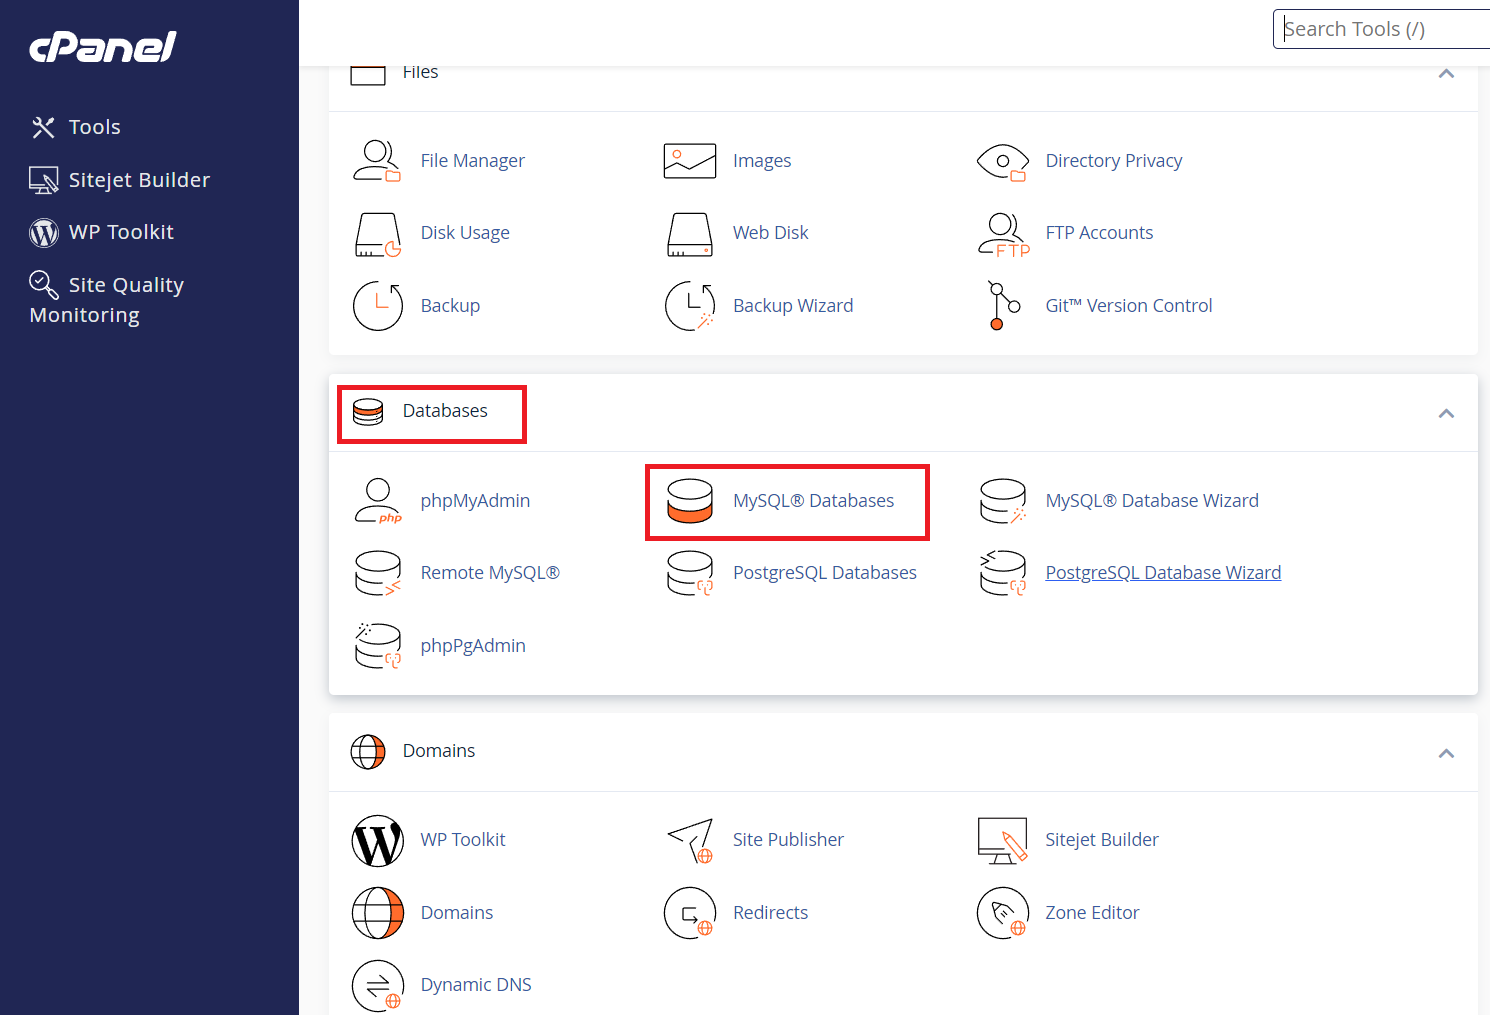
Task: Focus the Search Tools input field
Action: point(1382,29)
